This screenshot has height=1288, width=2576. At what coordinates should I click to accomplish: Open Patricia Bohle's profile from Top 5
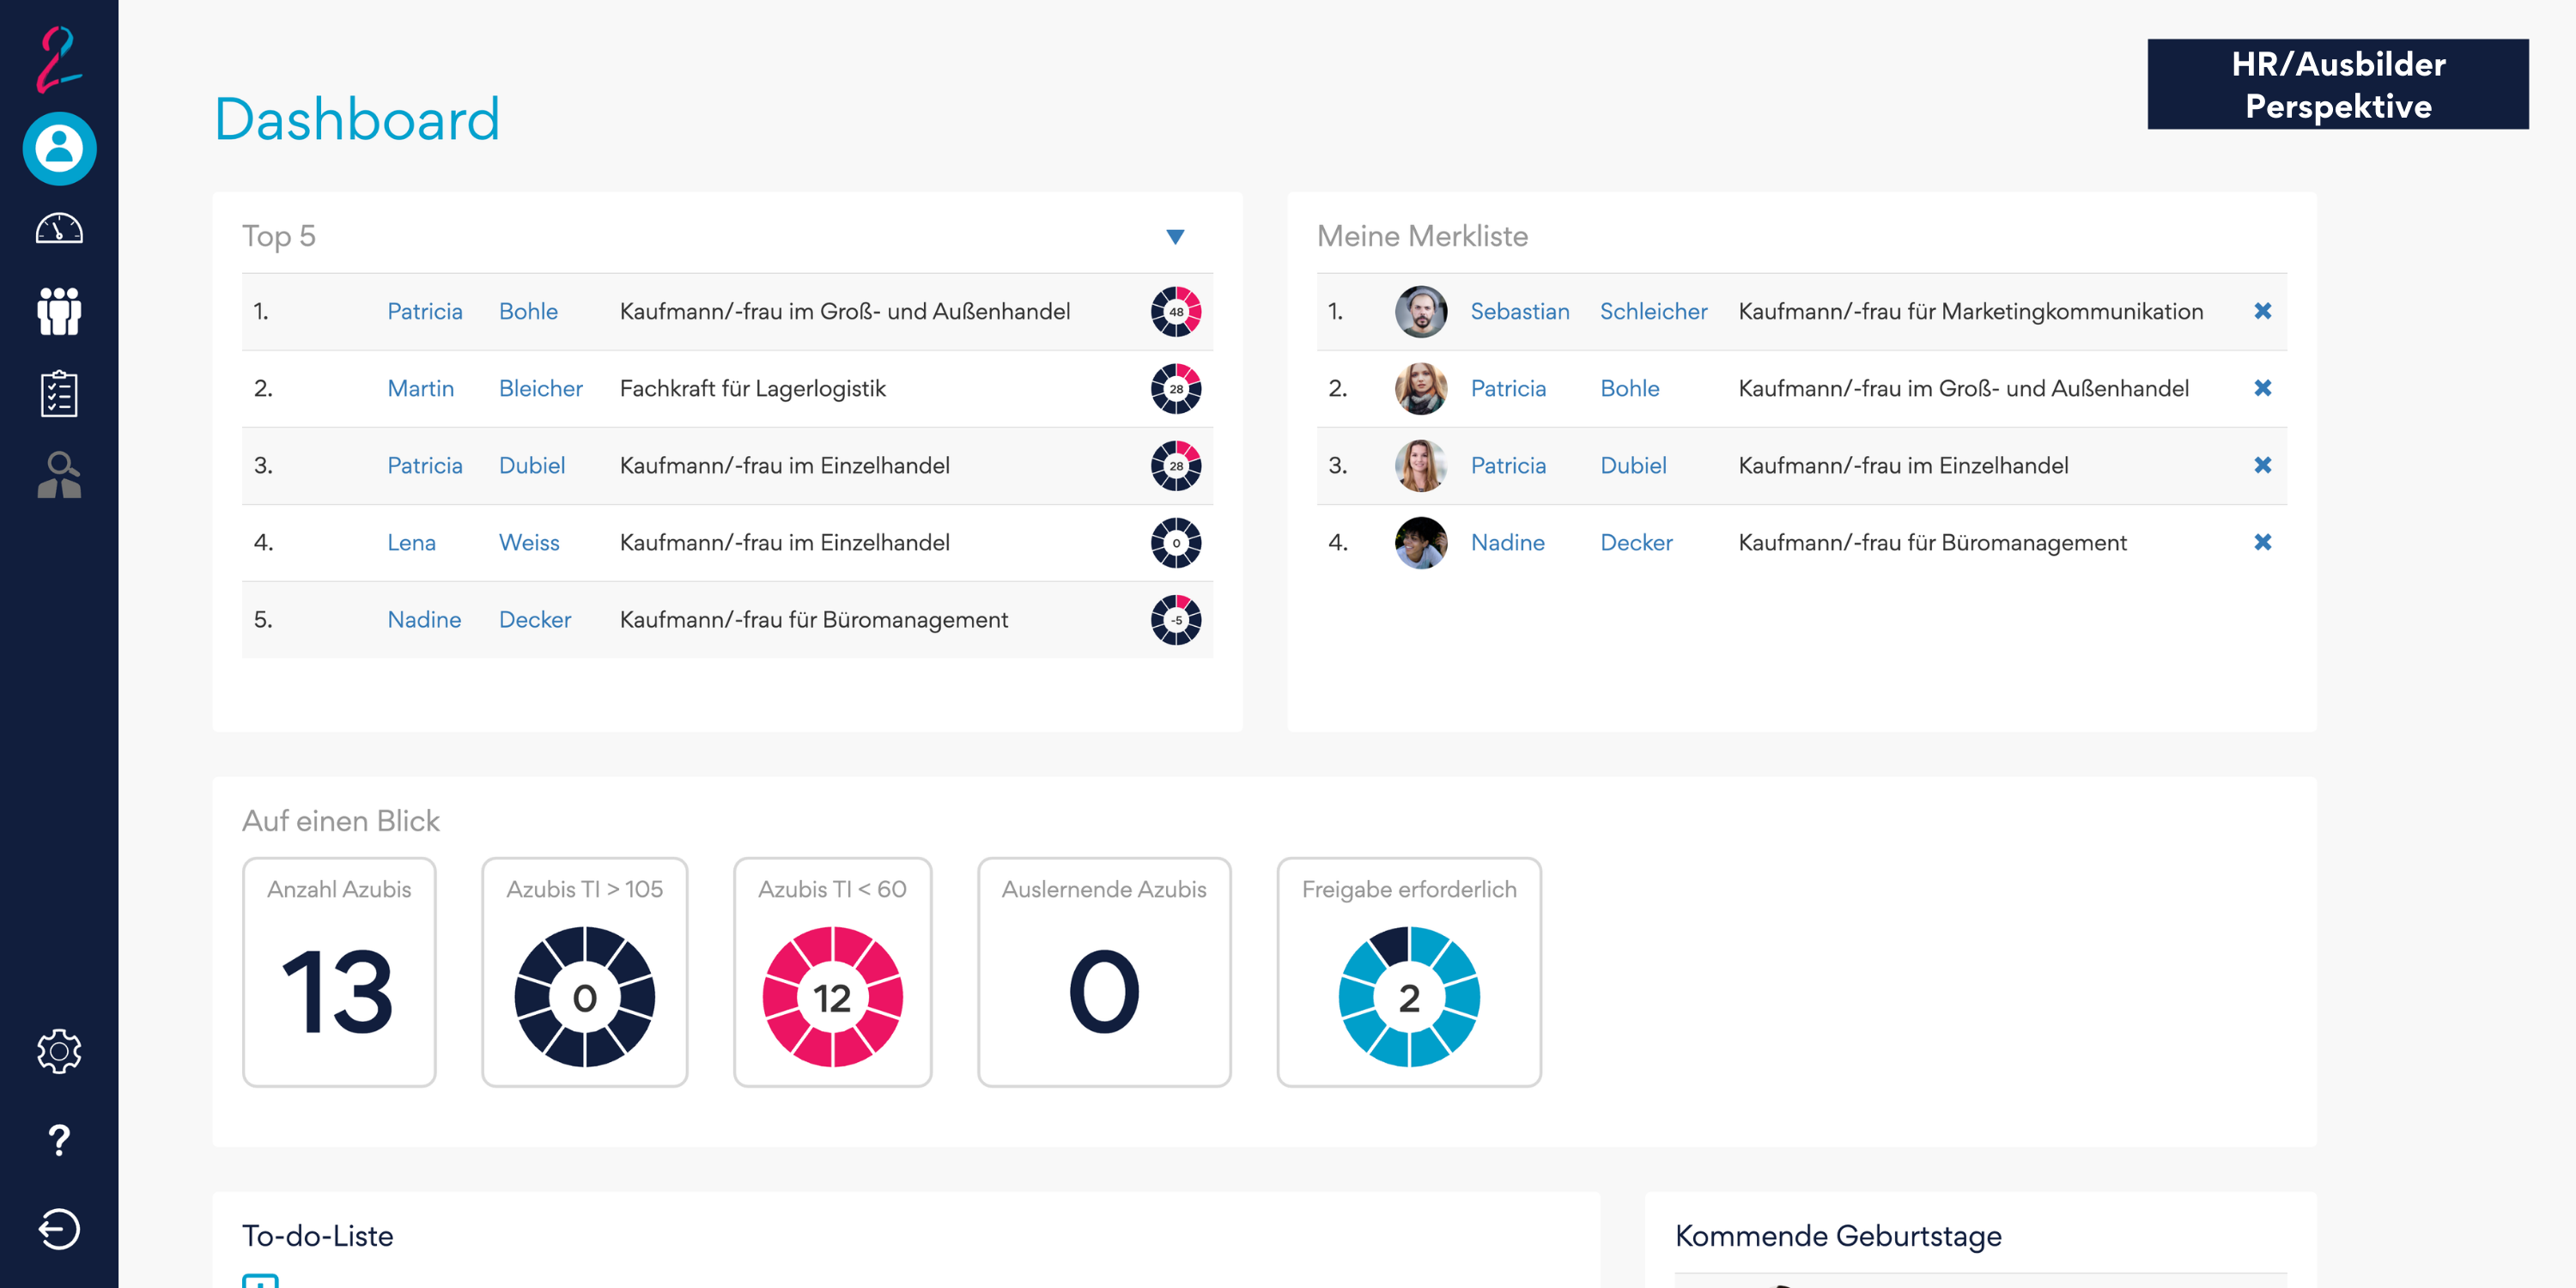[x=425, y=311]
